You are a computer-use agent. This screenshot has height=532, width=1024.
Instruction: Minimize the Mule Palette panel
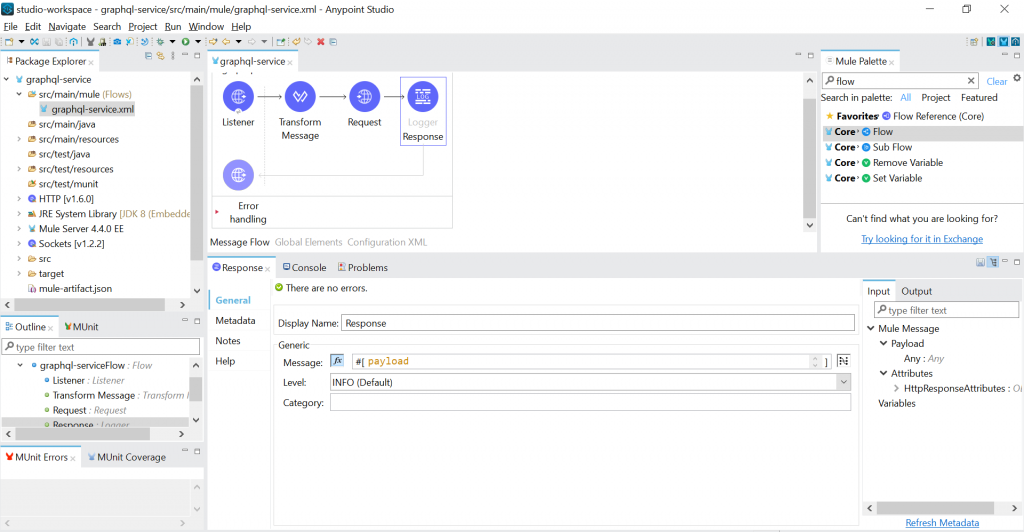point(1004,55)
